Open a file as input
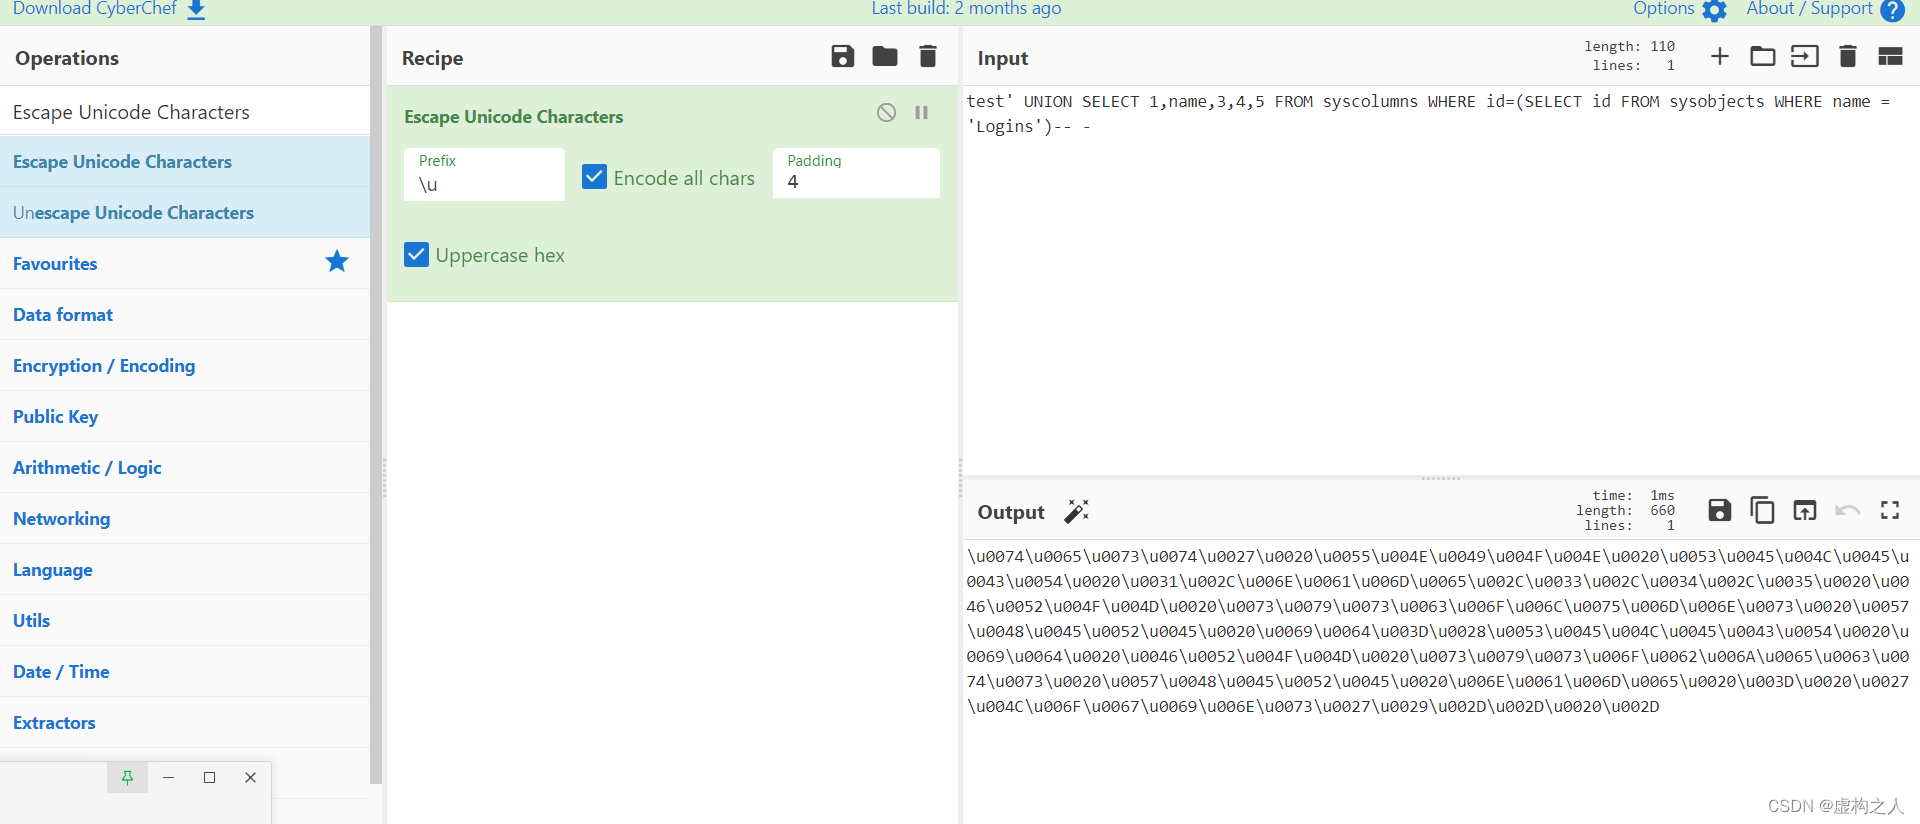This screenshot has width=1920, height=824. 1805,56
